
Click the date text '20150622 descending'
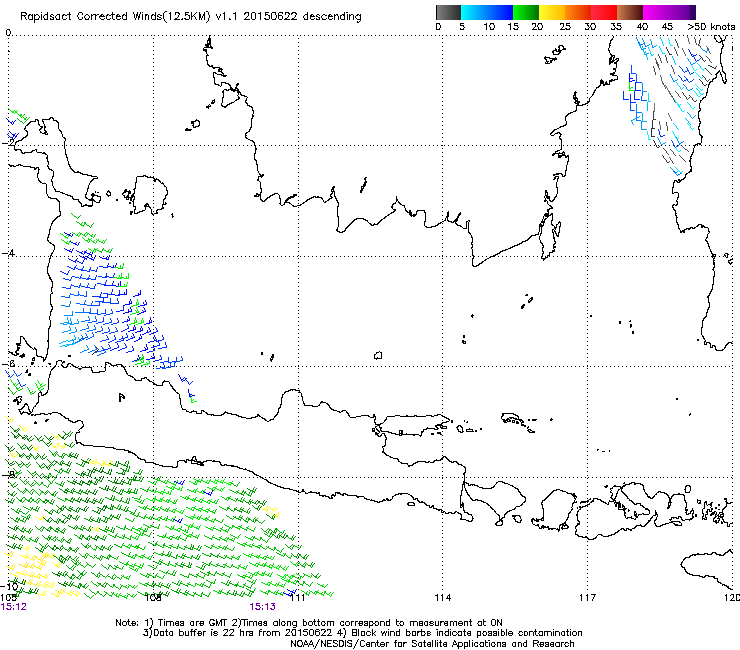[302, 17]
